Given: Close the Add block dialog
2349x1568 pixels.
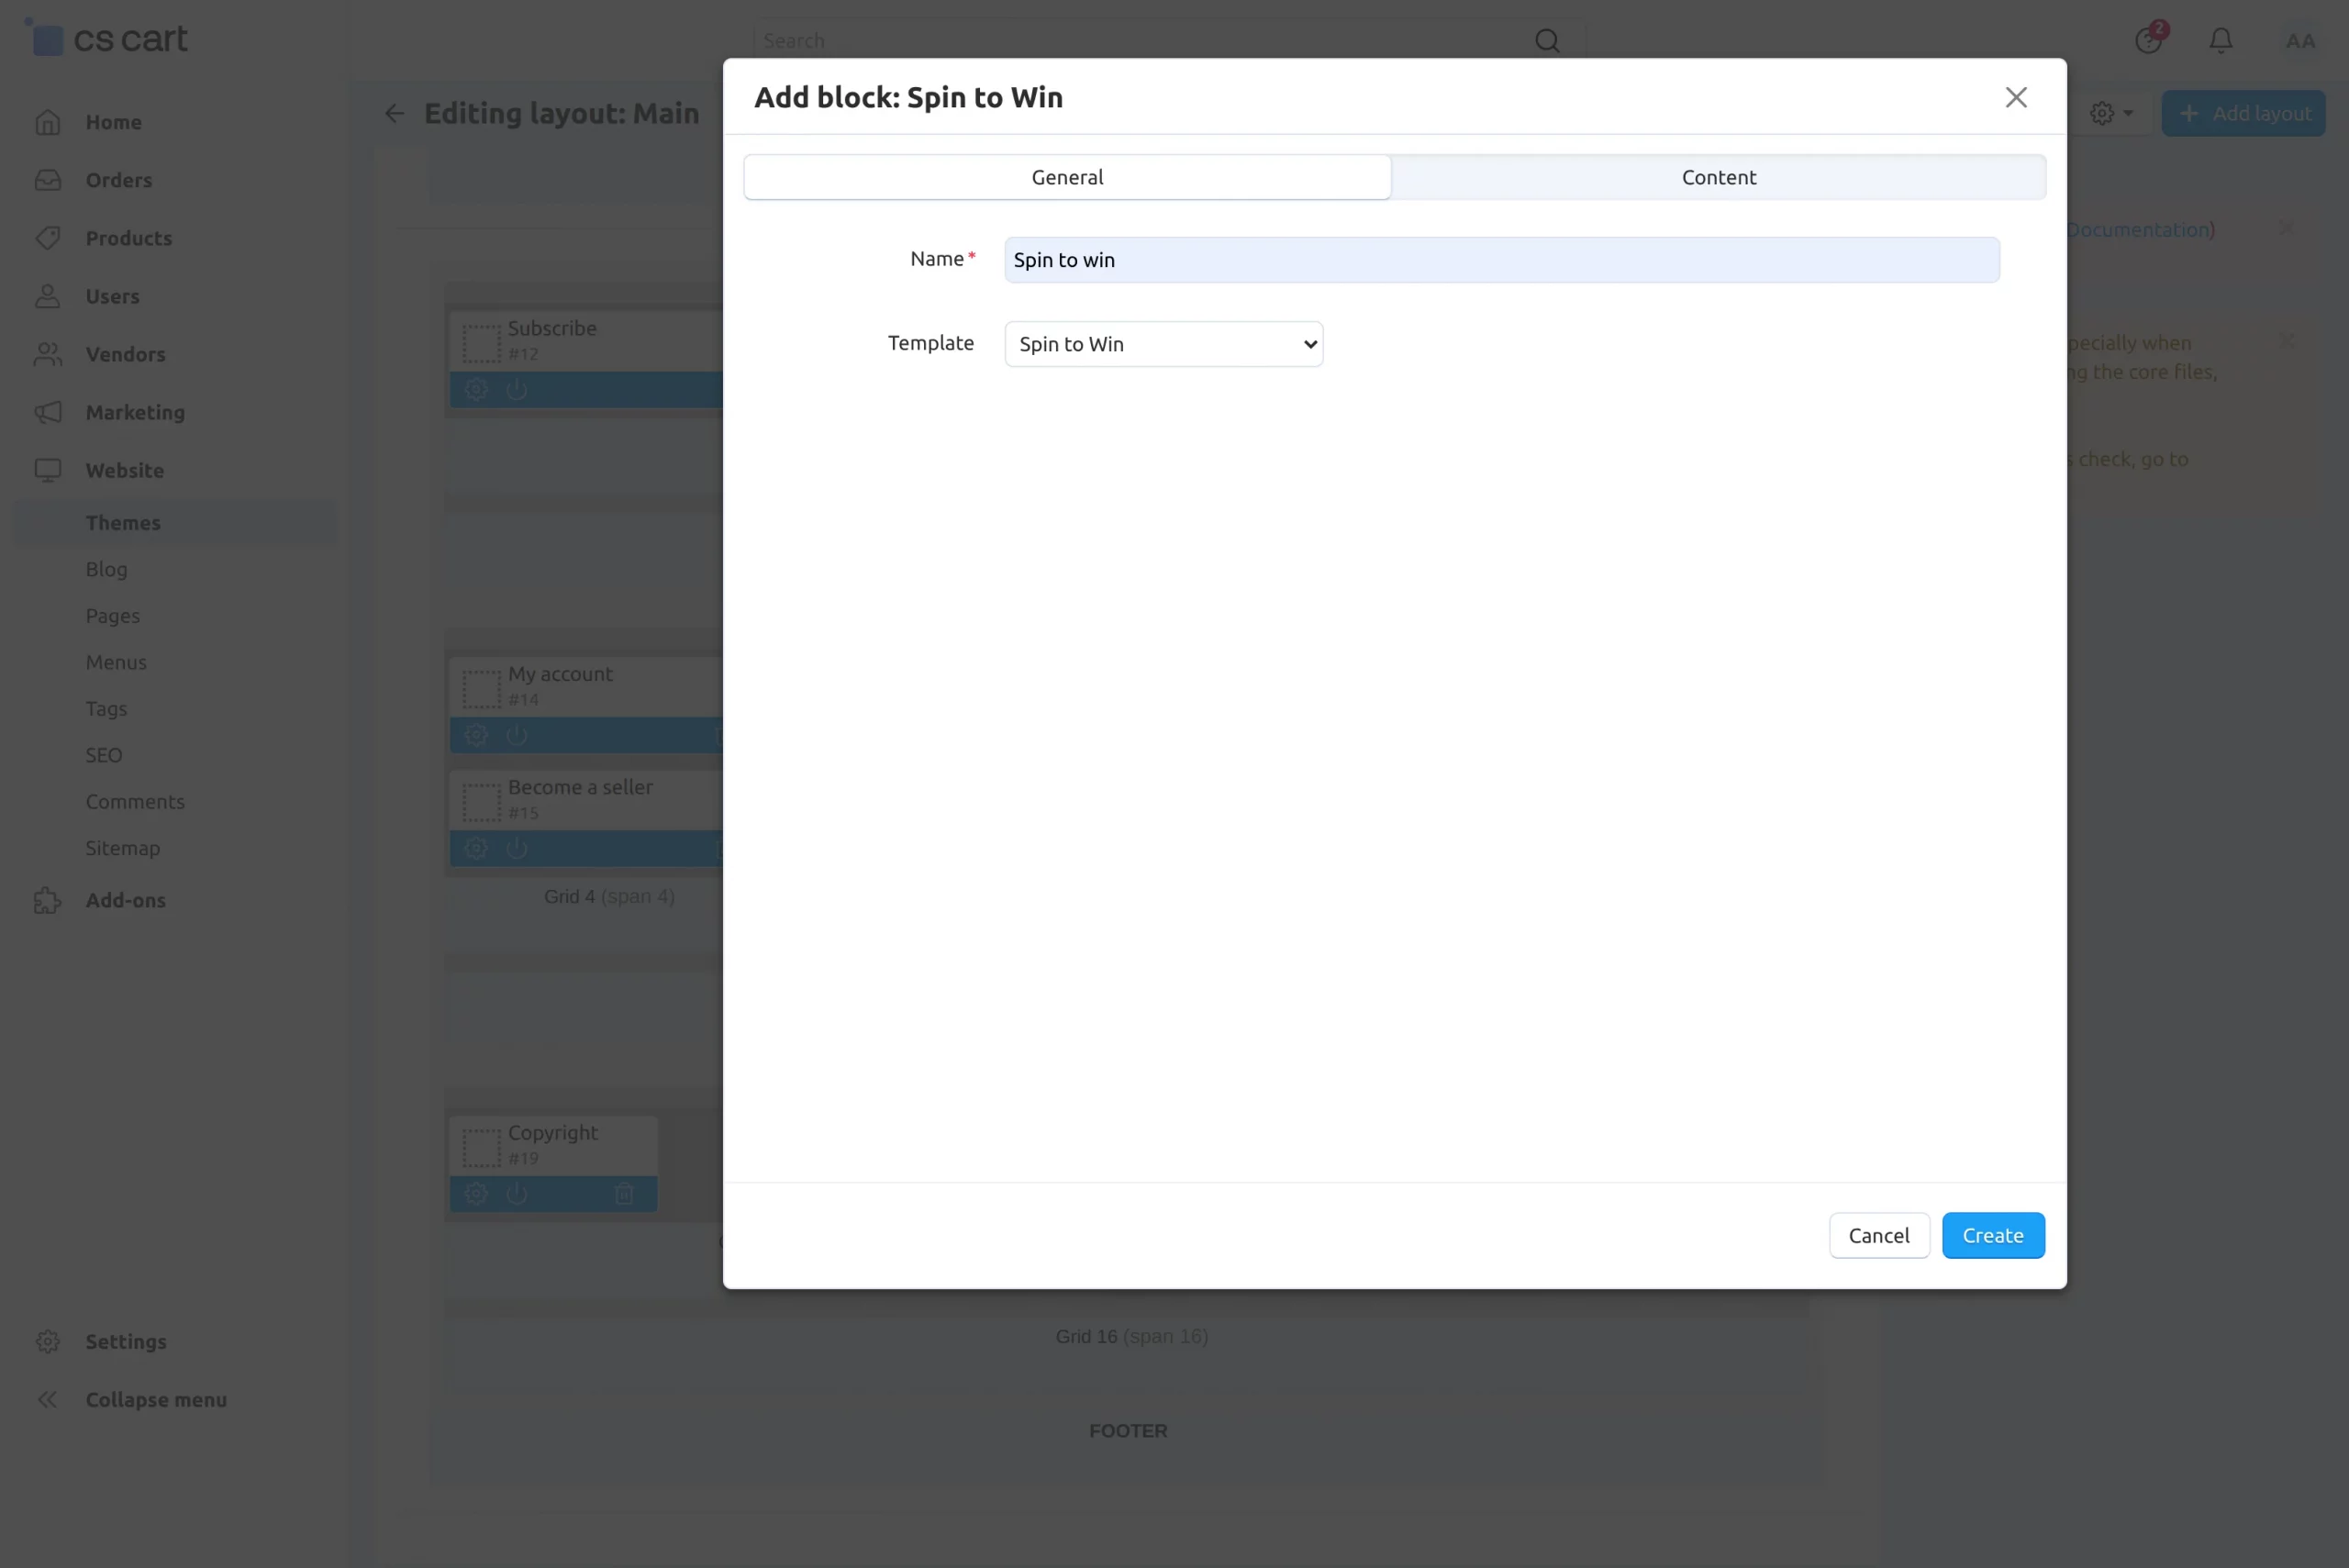Looking at the screenshot, I should click(x=2015, y=97).
